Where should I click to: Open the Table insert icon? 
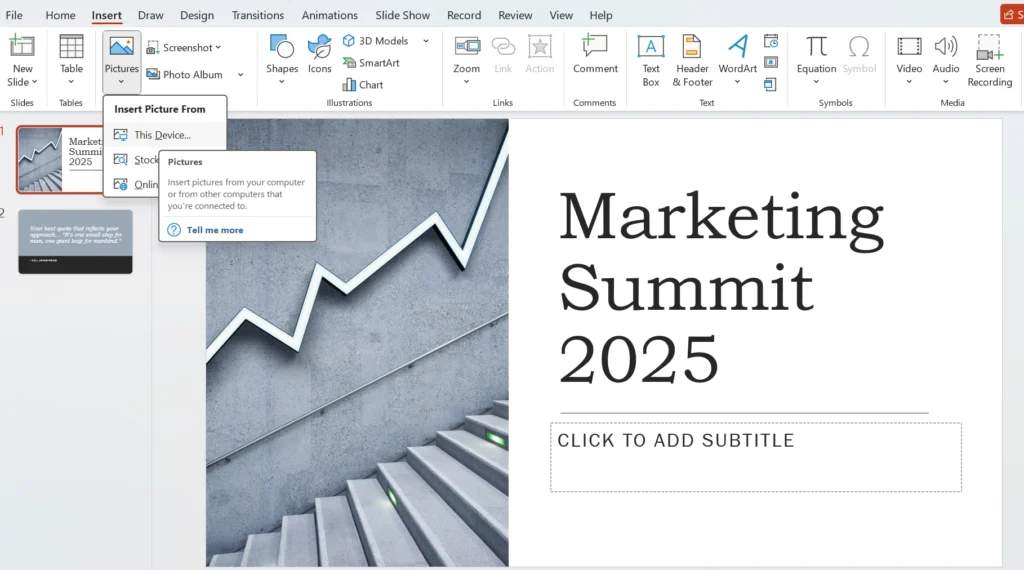tap(71, 46)
